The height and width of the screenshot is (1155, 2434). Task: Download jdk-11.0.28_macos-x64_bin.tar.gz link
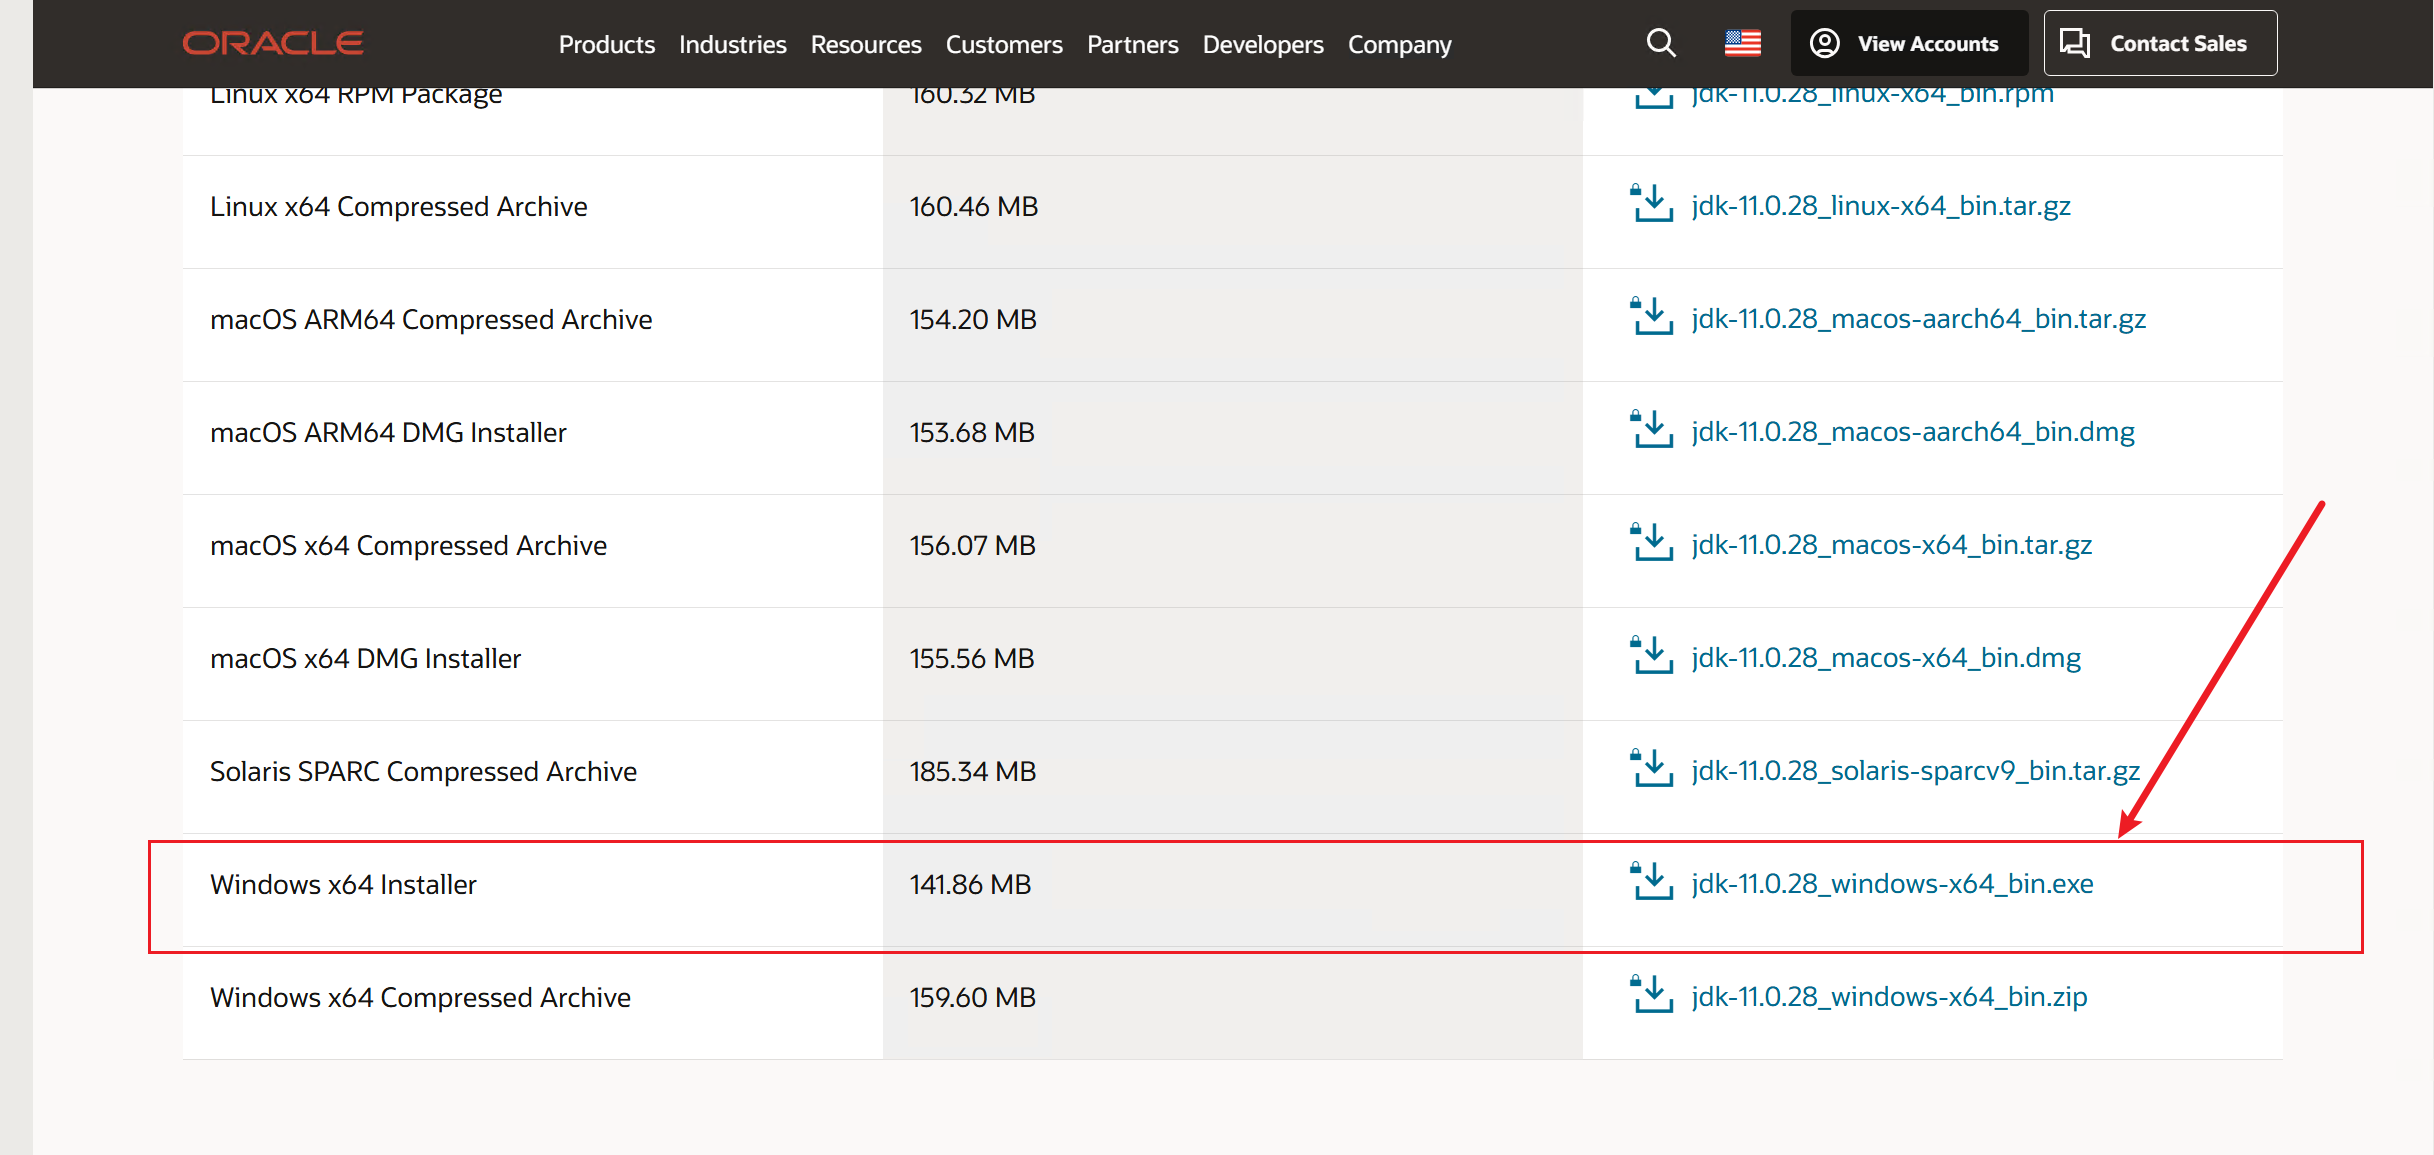point(1891,545)
